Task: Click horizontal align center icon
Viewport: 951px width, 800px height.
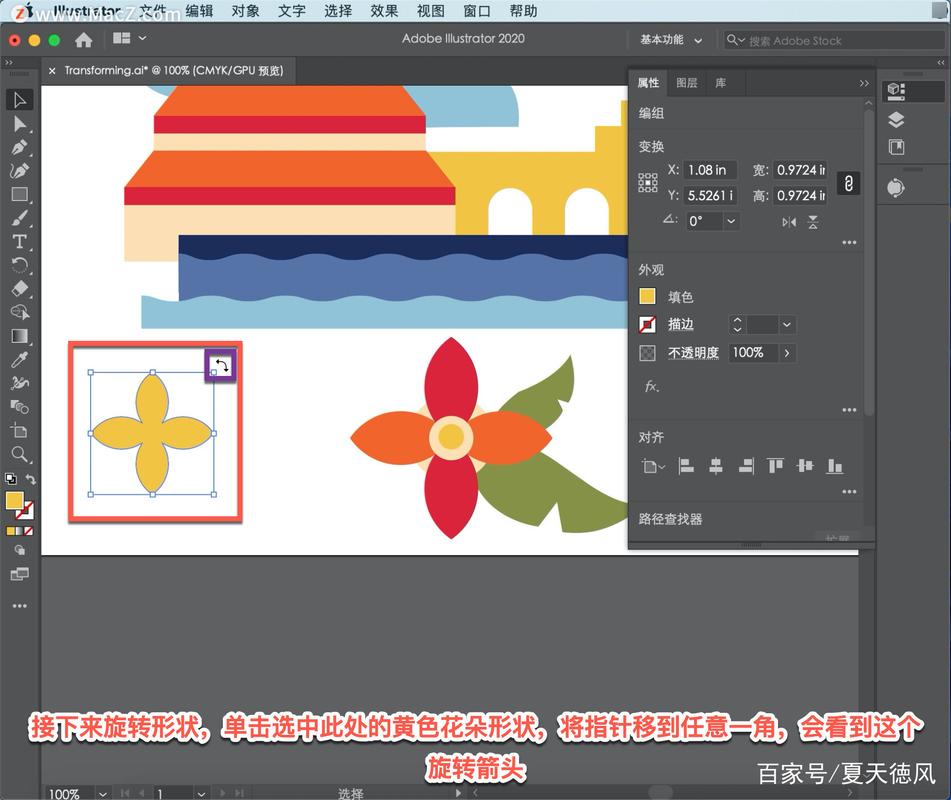Action: (715, 466)
